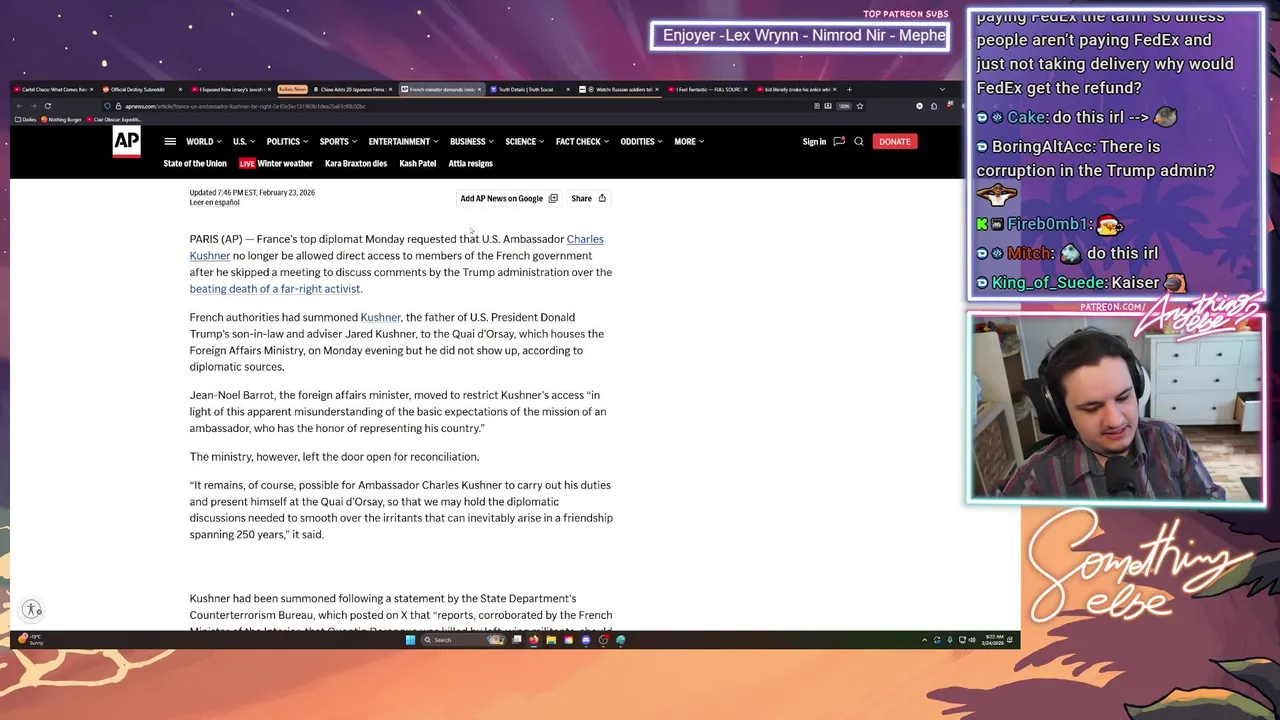Switch to the Kalshi News tab
This screenshot has height=720, width=1280.
click(x=292, y=89)
